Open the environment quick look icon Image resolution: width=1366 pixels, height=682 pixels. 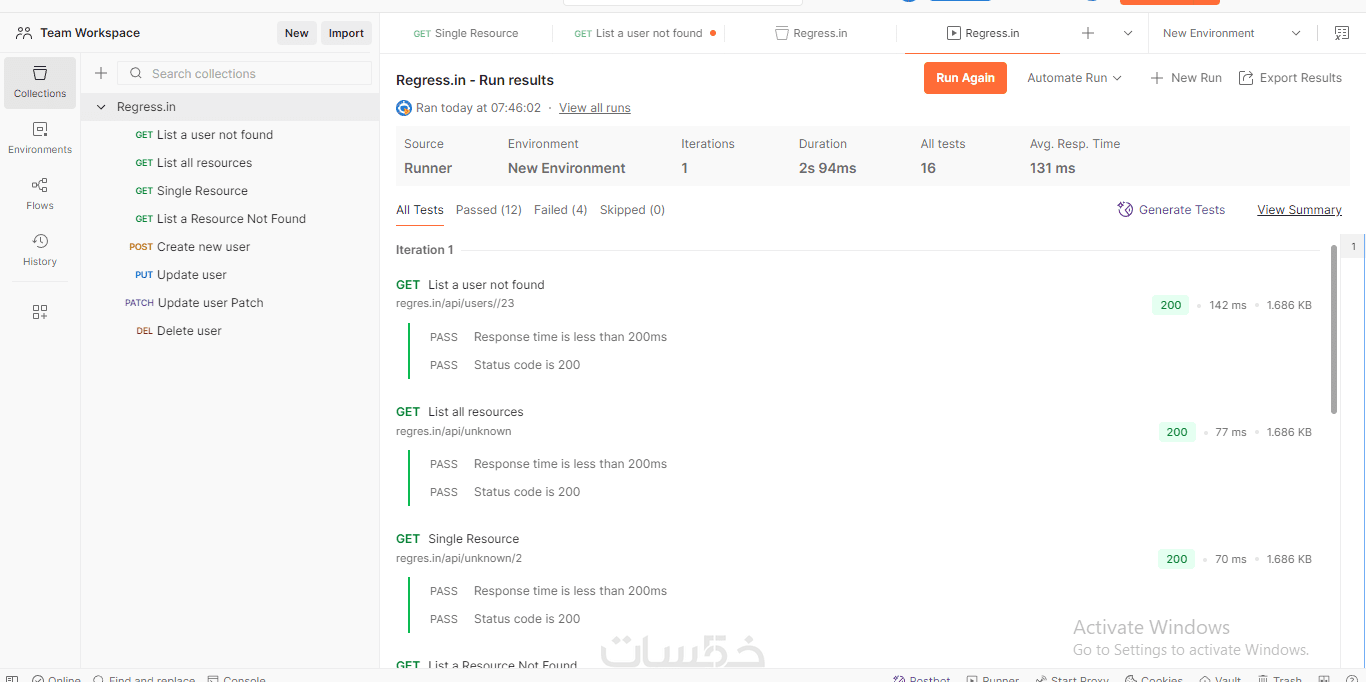coord(1342,33)
